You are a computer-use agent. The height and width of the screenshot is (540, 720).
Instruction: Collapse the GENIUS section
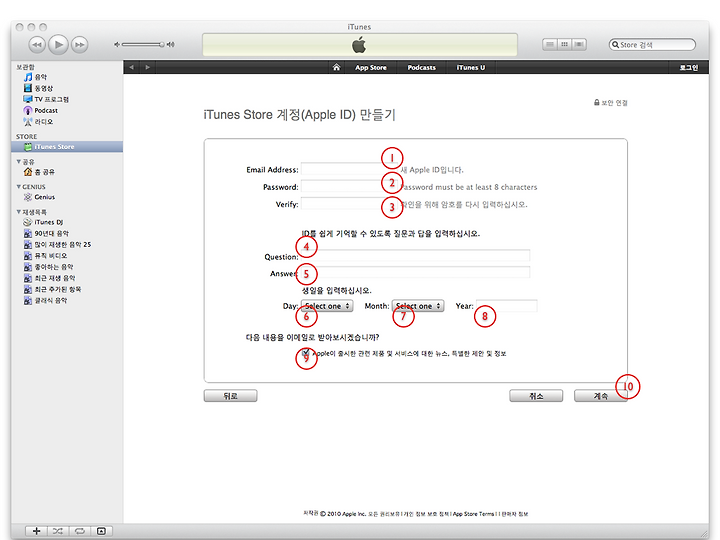click(18, 186)
